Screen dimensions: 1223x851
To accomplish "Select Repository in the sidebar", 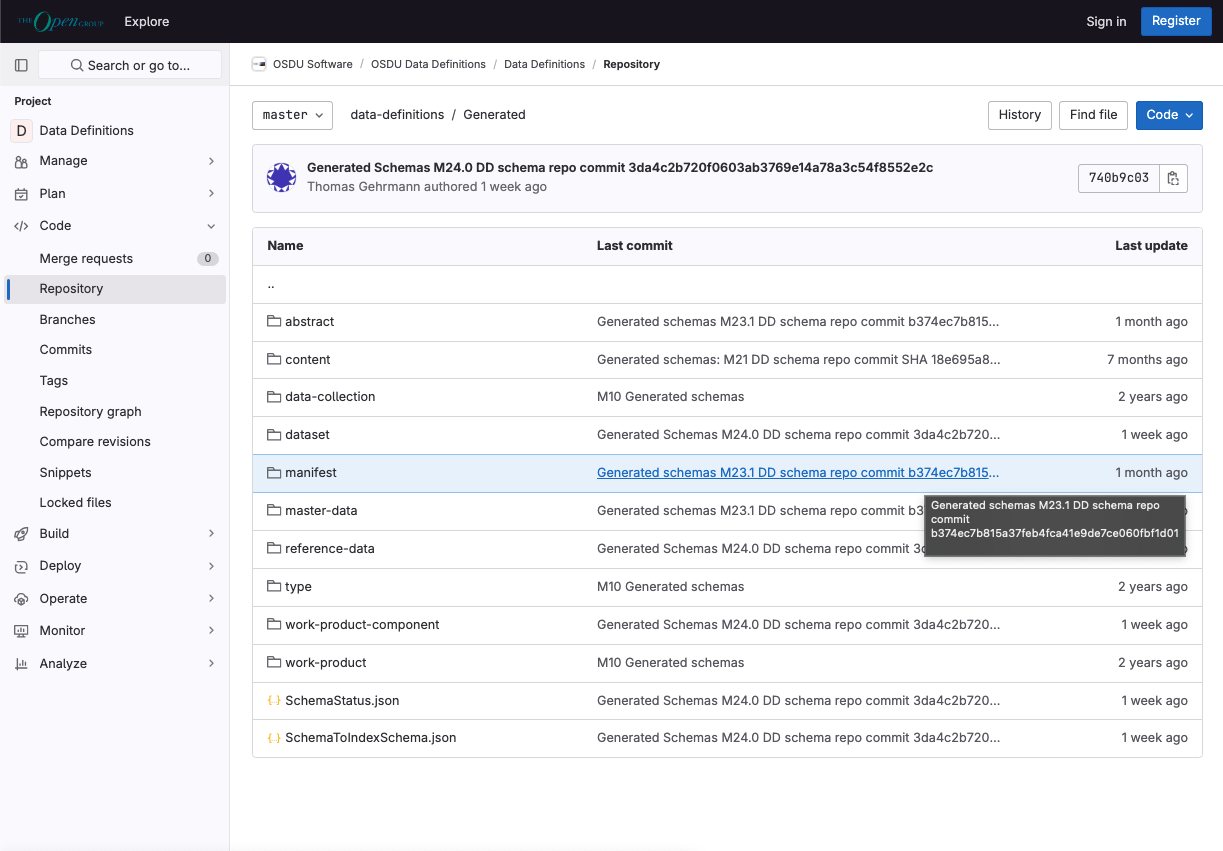I will (x=115, y=289).
